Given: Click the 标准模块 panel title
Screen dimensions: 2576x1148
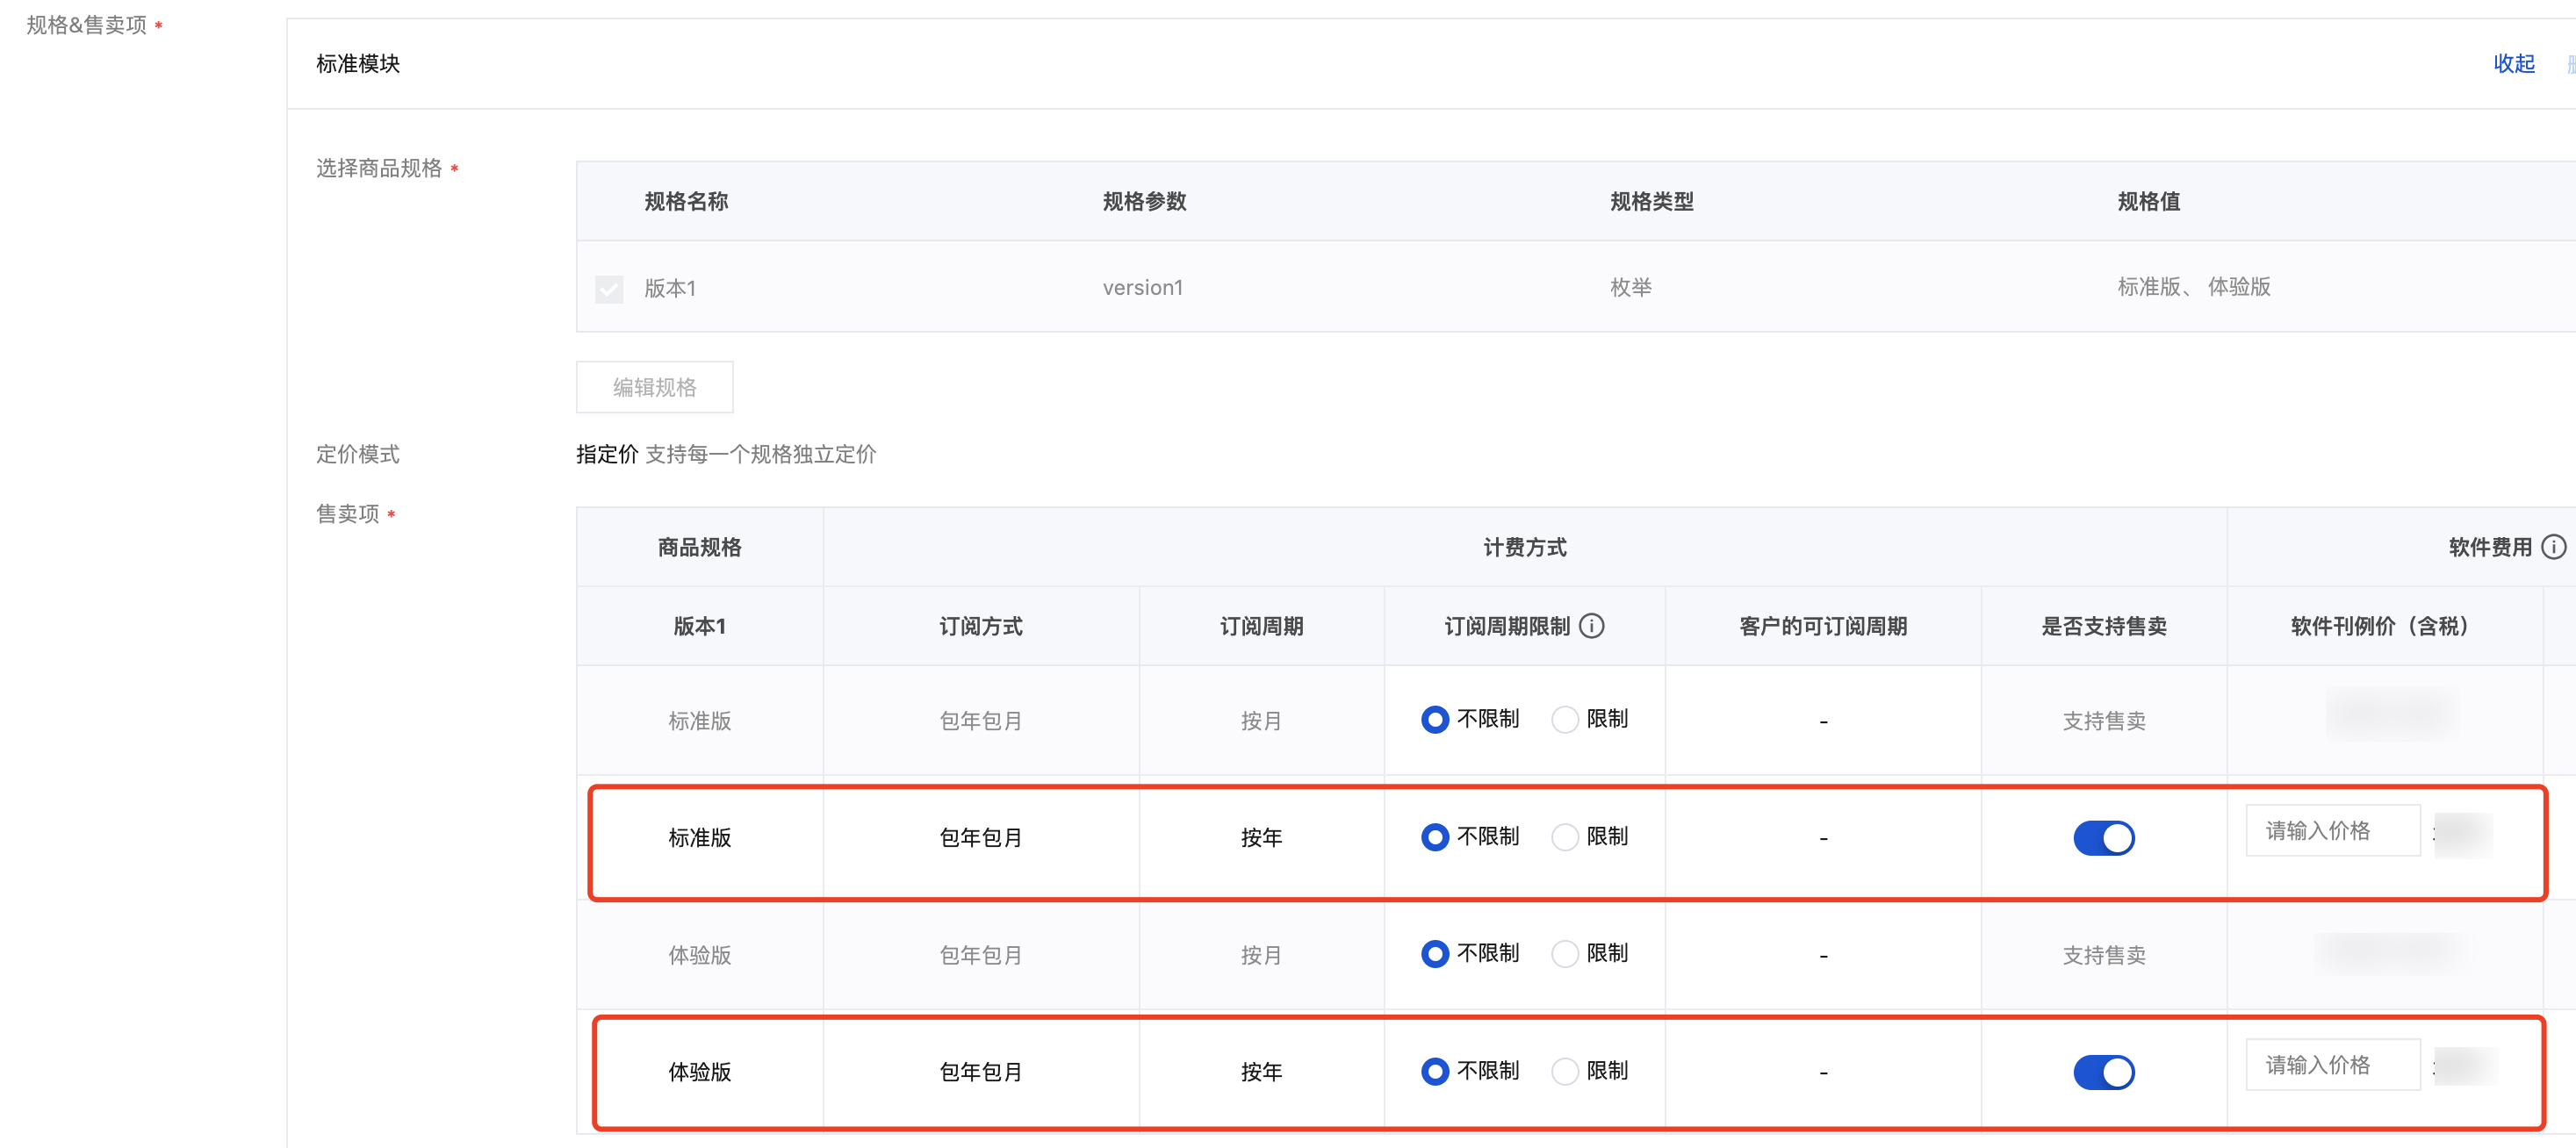Looking at the screenshot, I should [x=358, y=64].
